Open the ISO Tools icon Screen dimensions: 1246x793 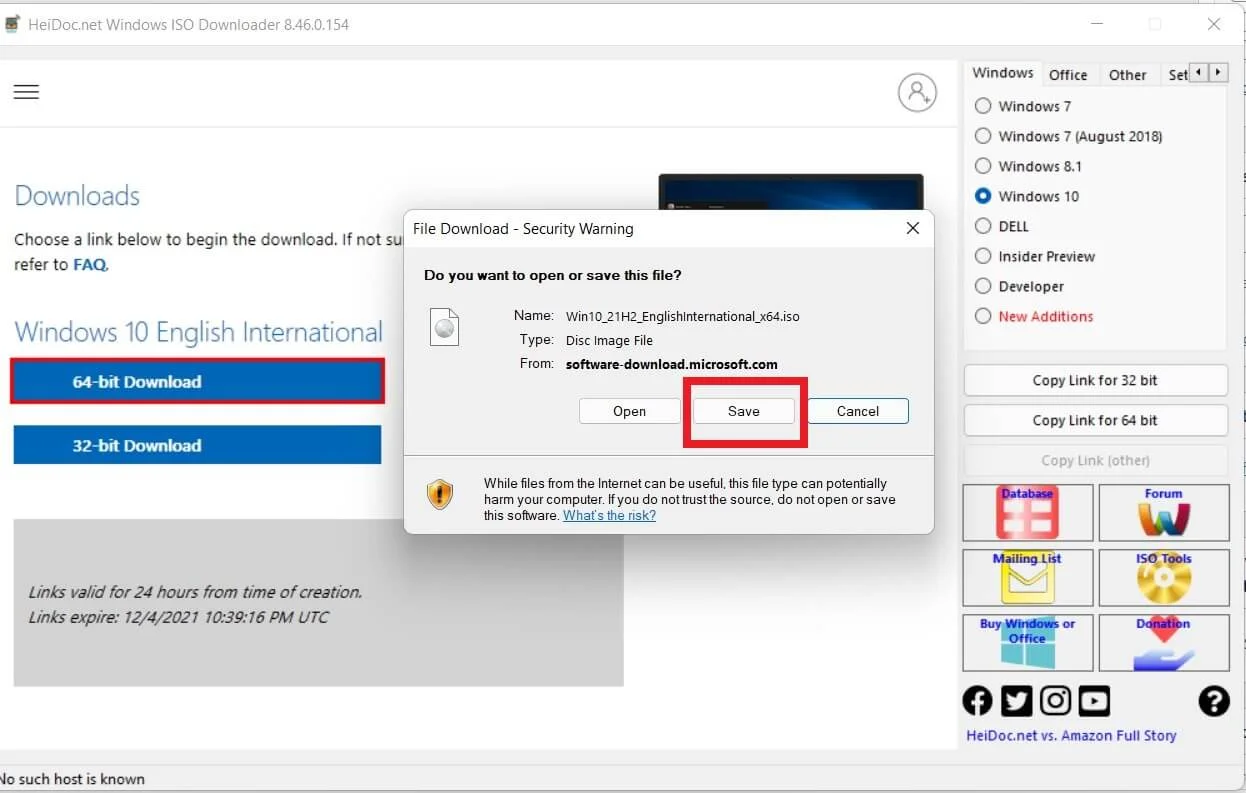point(1163,577)
